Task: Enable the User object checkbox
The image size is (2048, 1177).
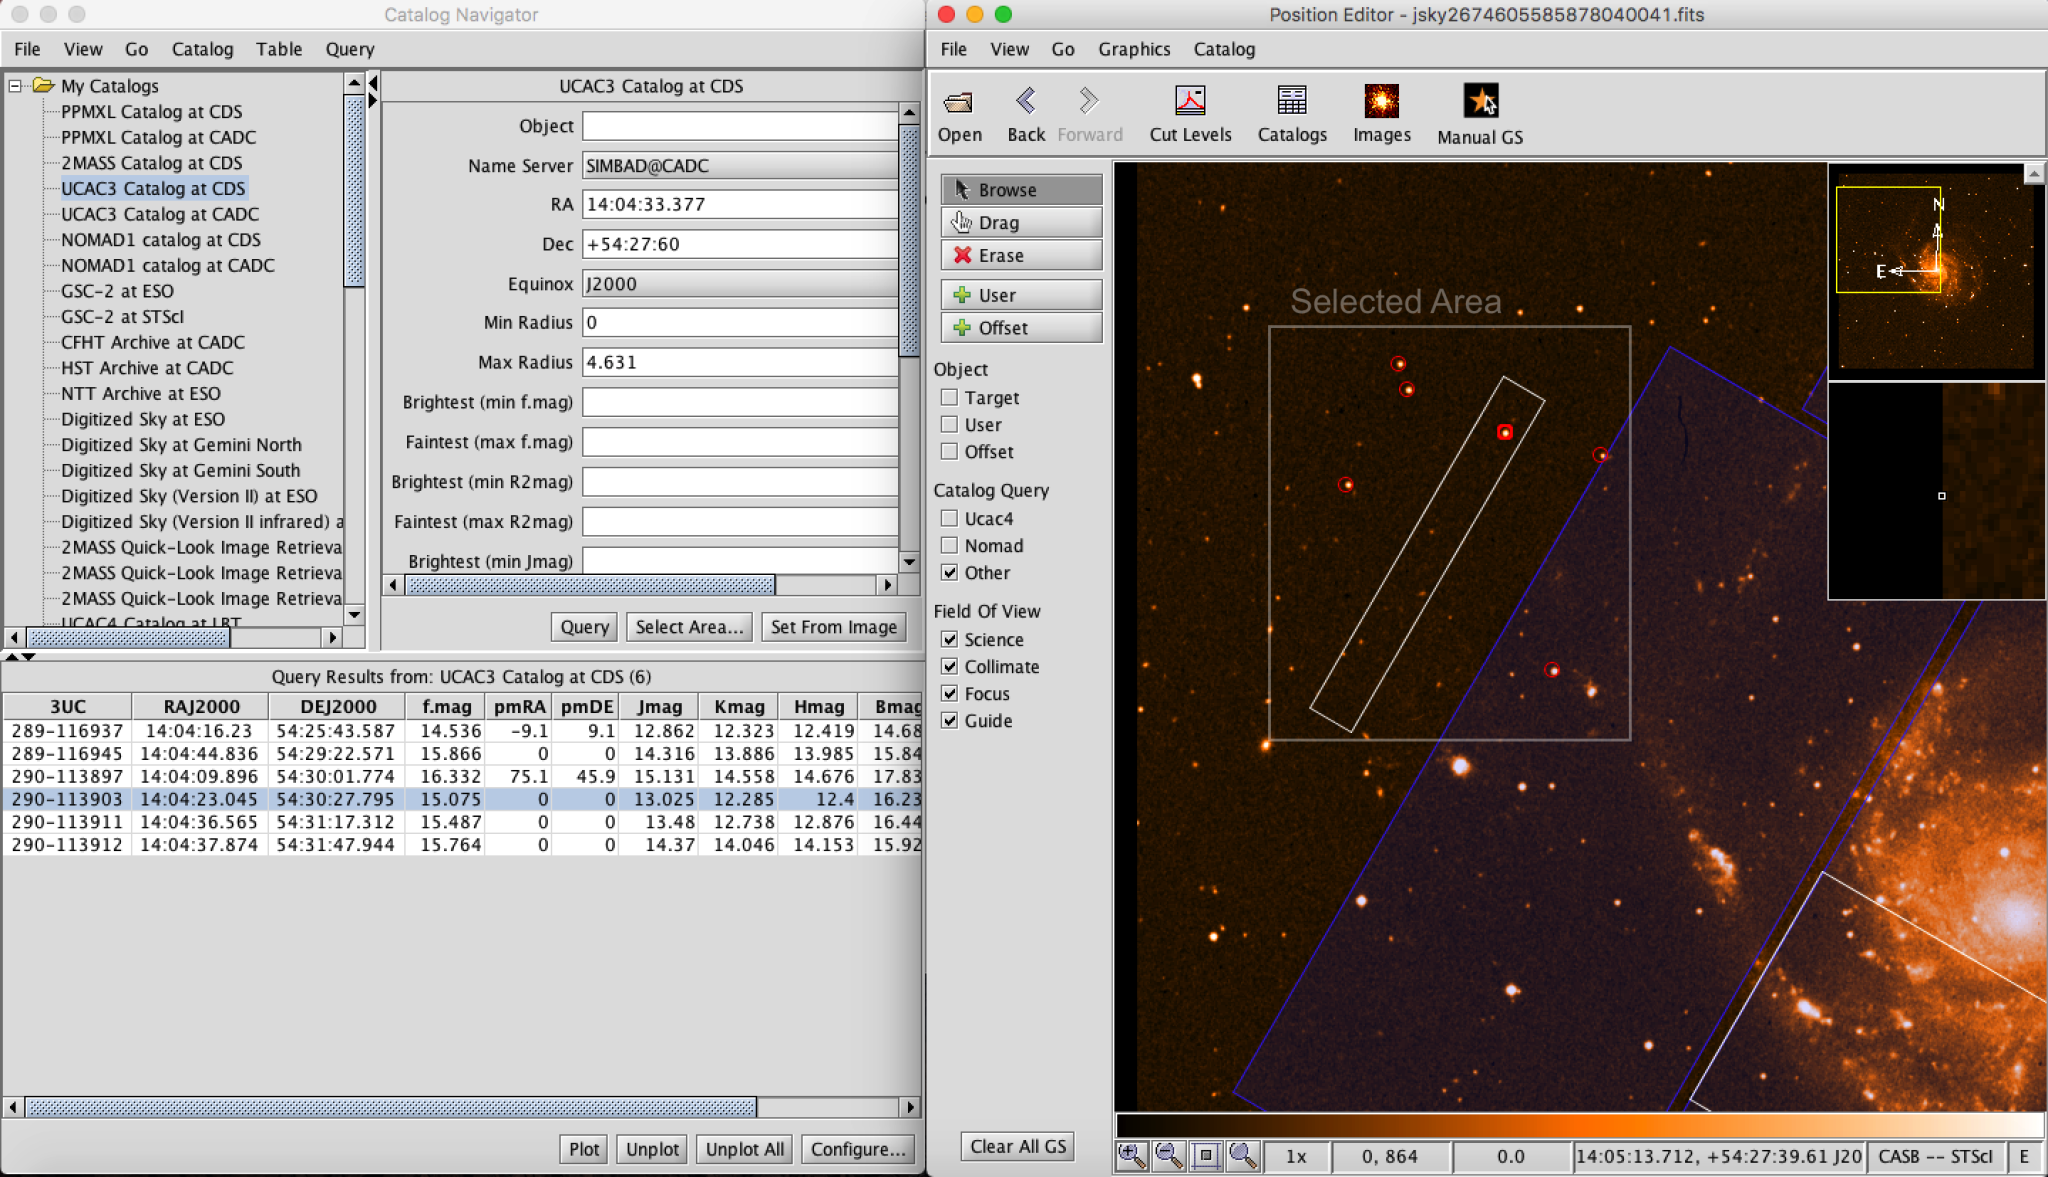Action: click(949, 424)
